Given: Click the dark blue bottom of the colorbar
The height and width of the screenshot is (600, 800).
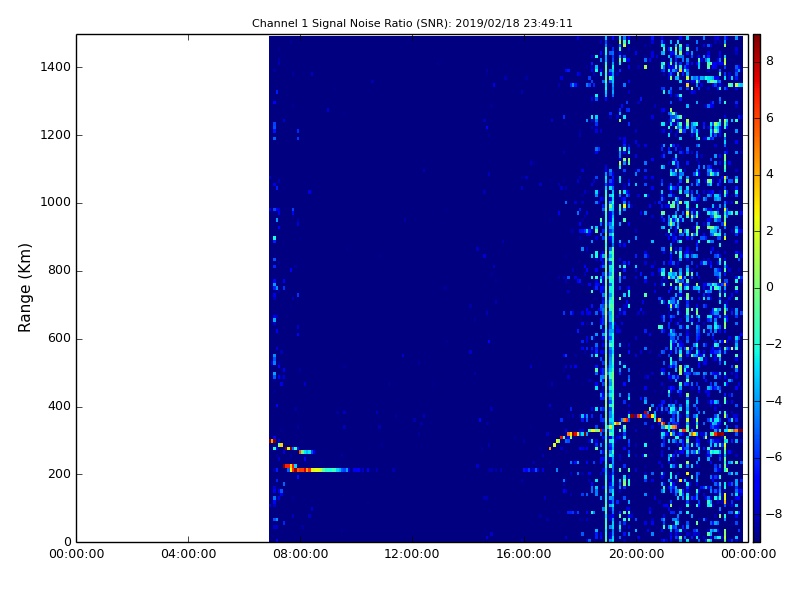Looking at the screenshot, I should [x=757, y=535].
